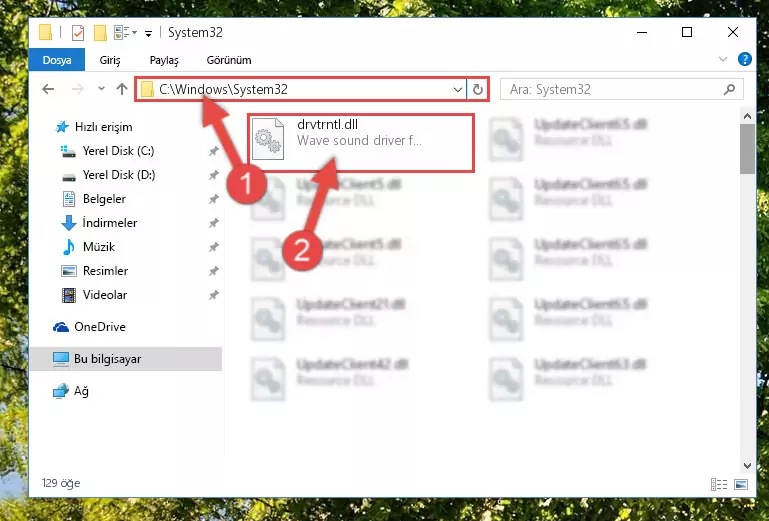Click the System32 window title text
The height and width of the screenshot is (521, 769).
pyautogui.click(x=195, y=32)
